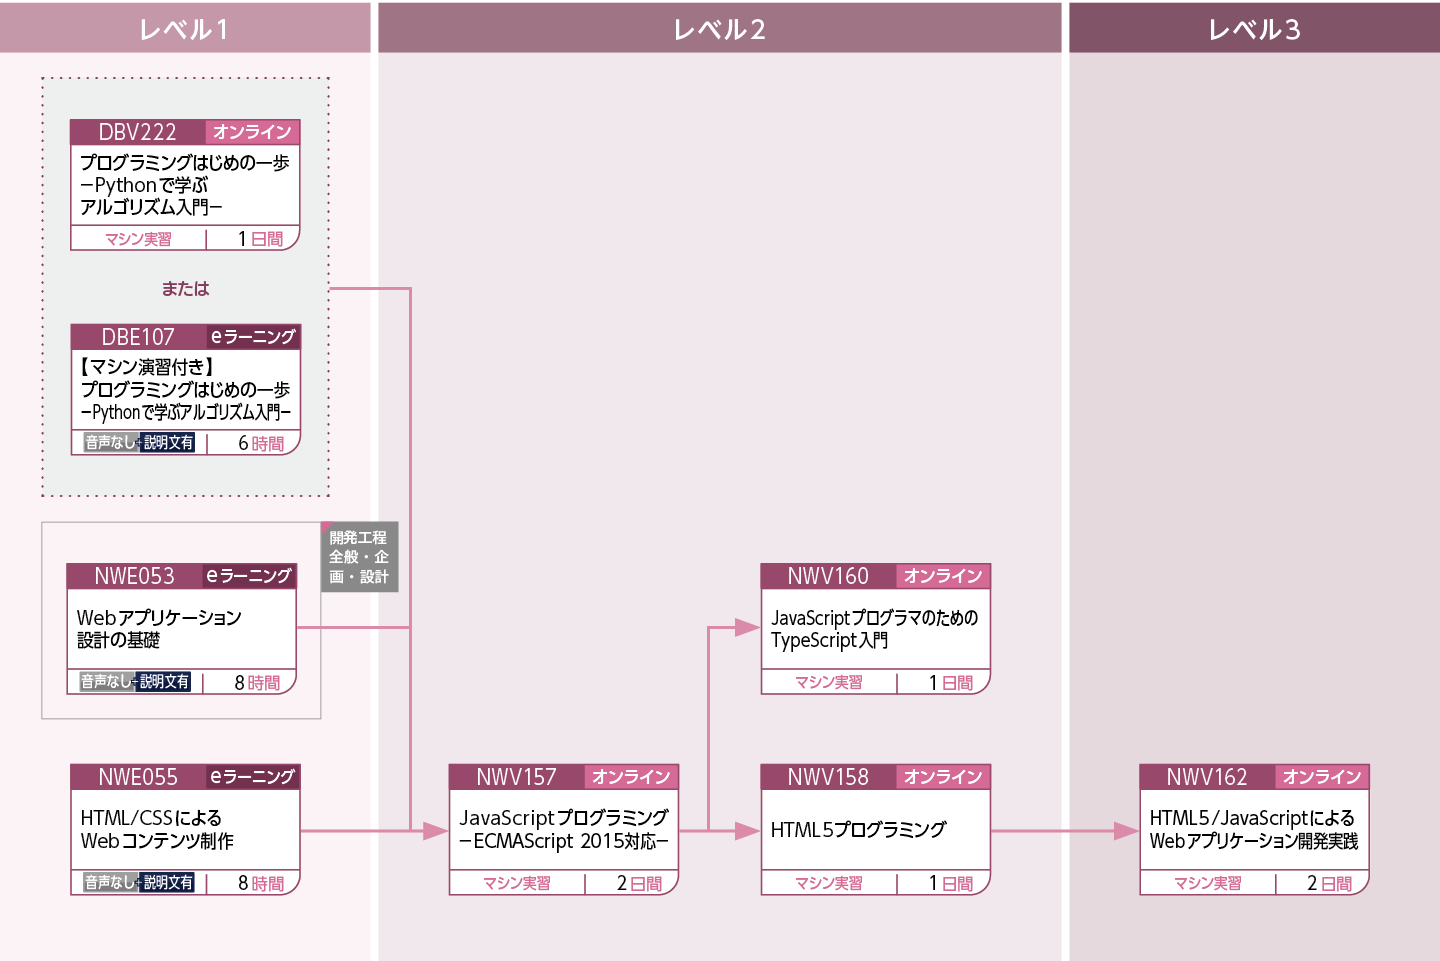The image size is (1440, 961).
Task: Open NWV157 JavaScriptプログラミング course
Action: [x=563, y=829]
